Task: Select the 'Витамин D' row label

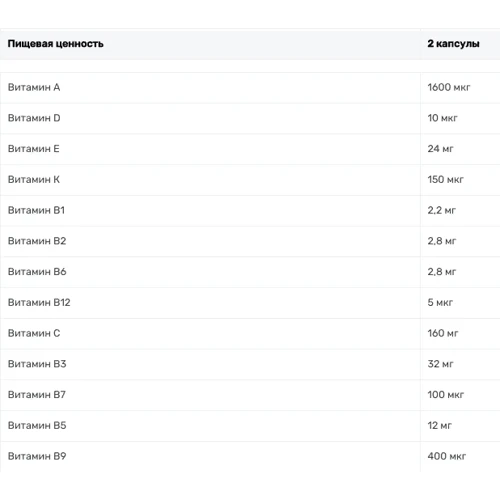Action: click(34, 118)
